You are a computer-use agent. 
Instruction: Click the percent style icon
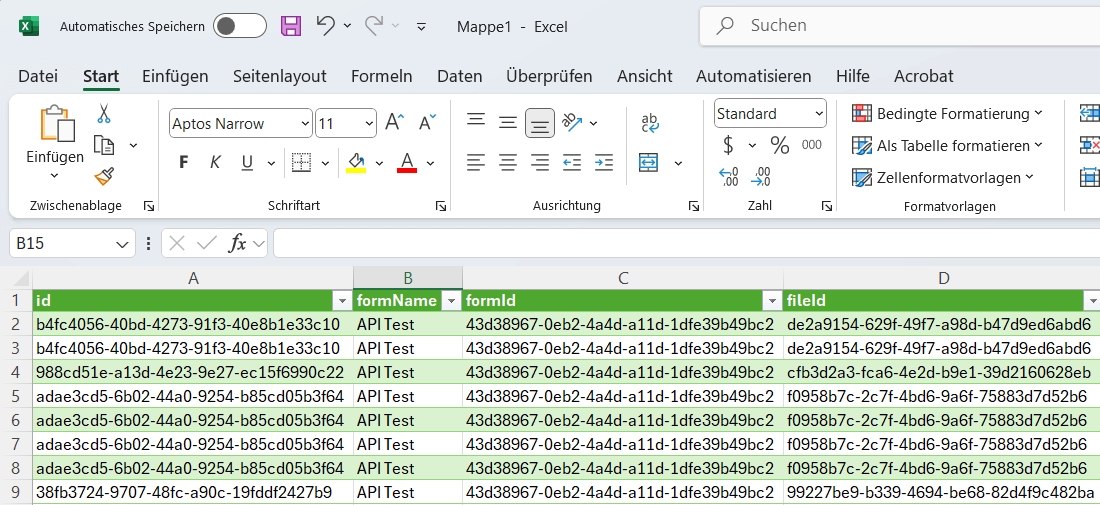[780, 146]
